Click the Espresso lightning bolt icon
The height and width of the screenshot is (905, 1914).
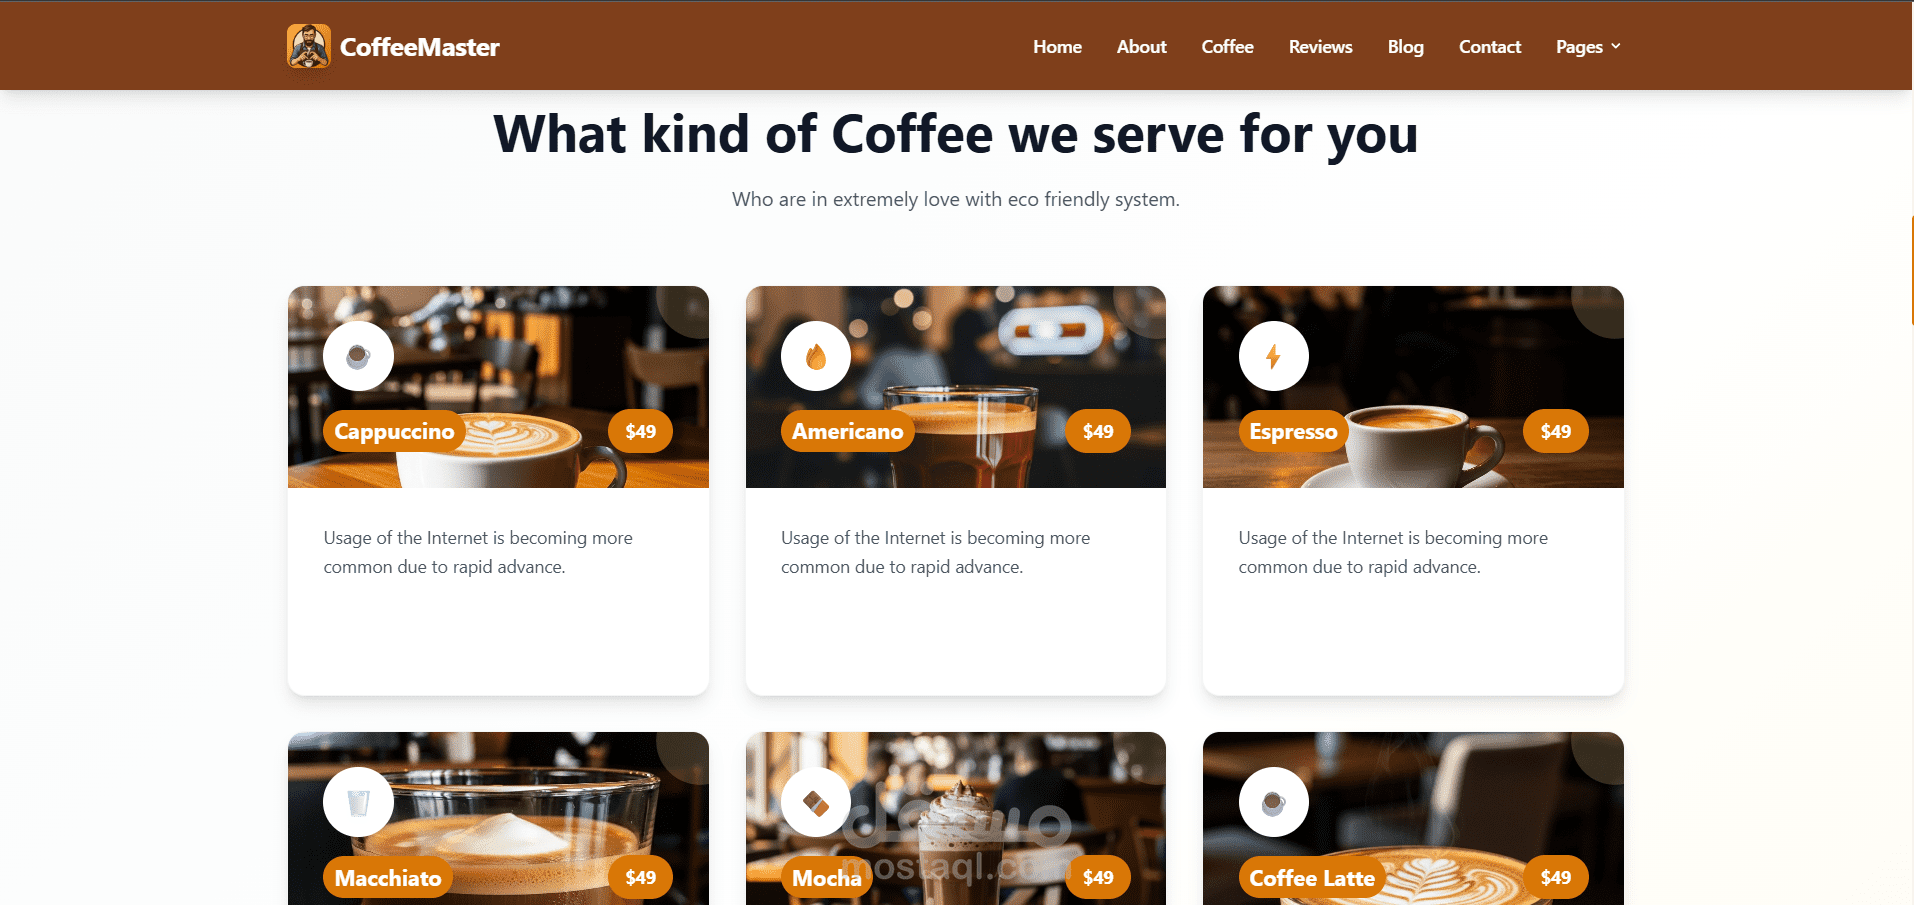click(1273, 356)
